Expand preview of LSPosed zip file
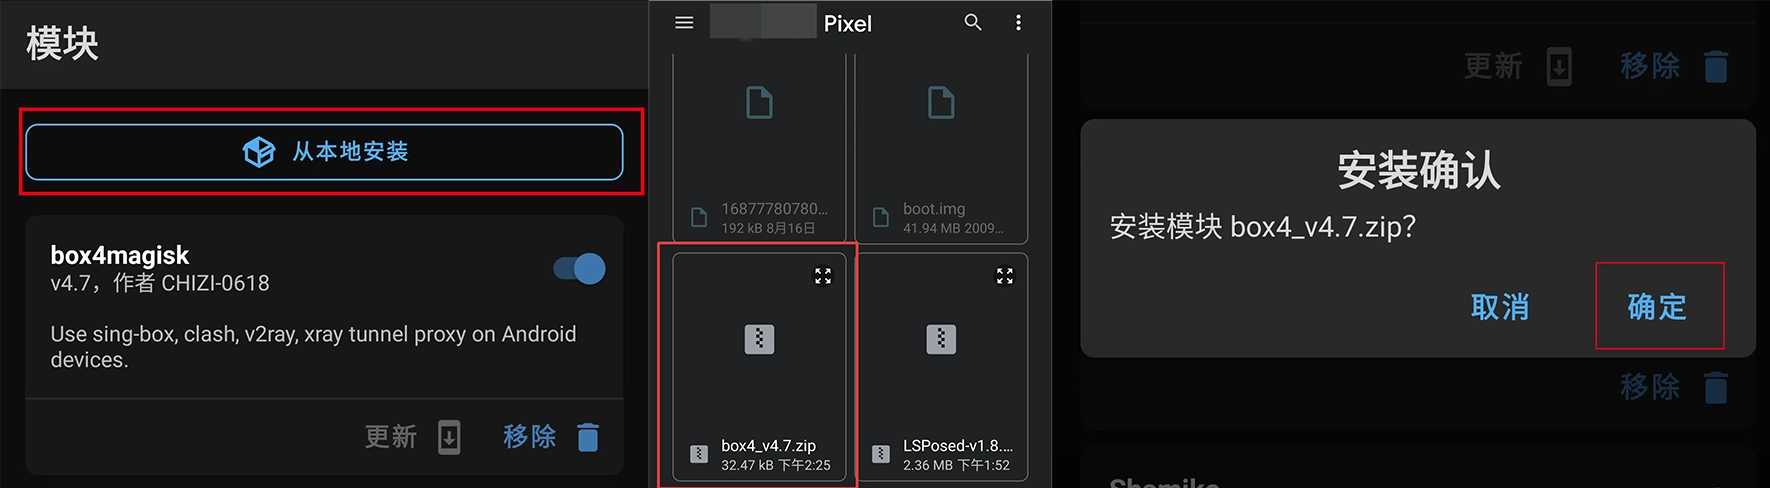 tap(1005, 276)
